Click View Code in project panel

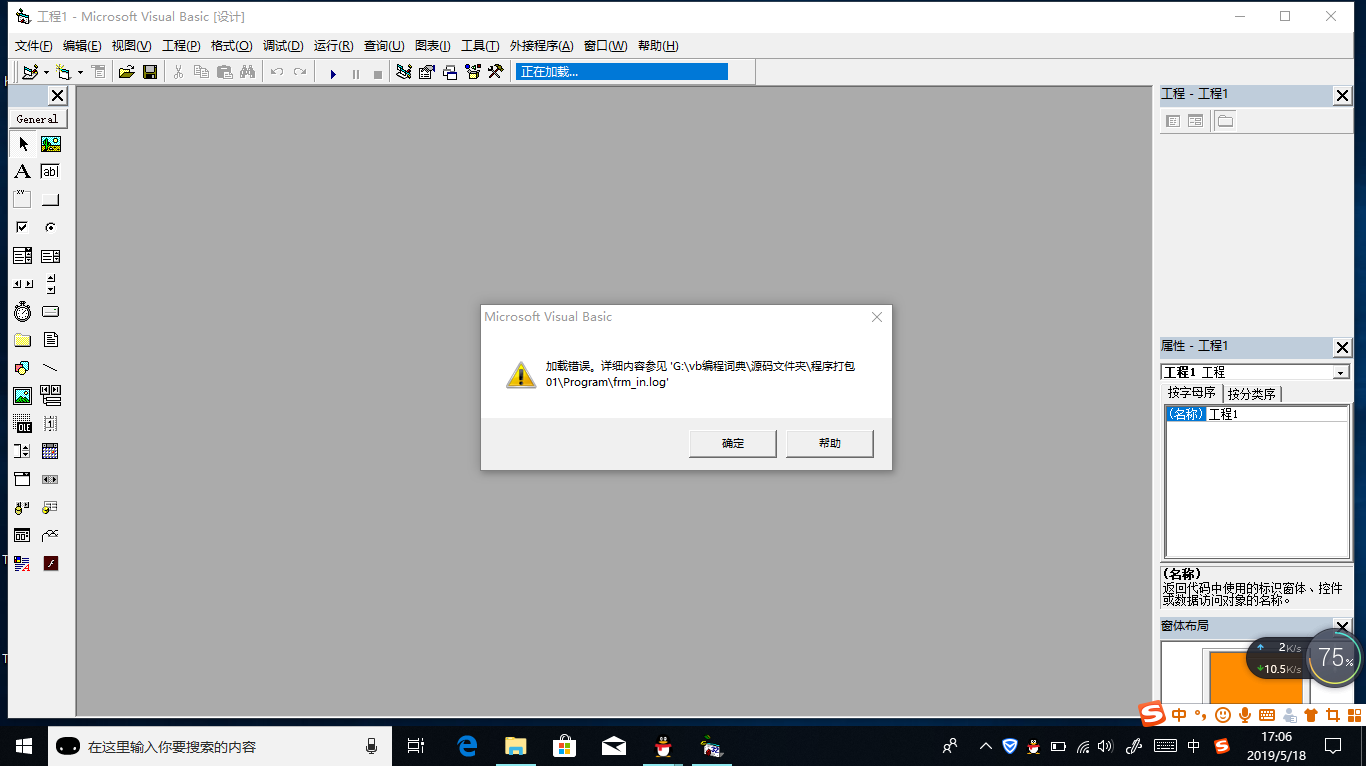[x=1173, y=121]
